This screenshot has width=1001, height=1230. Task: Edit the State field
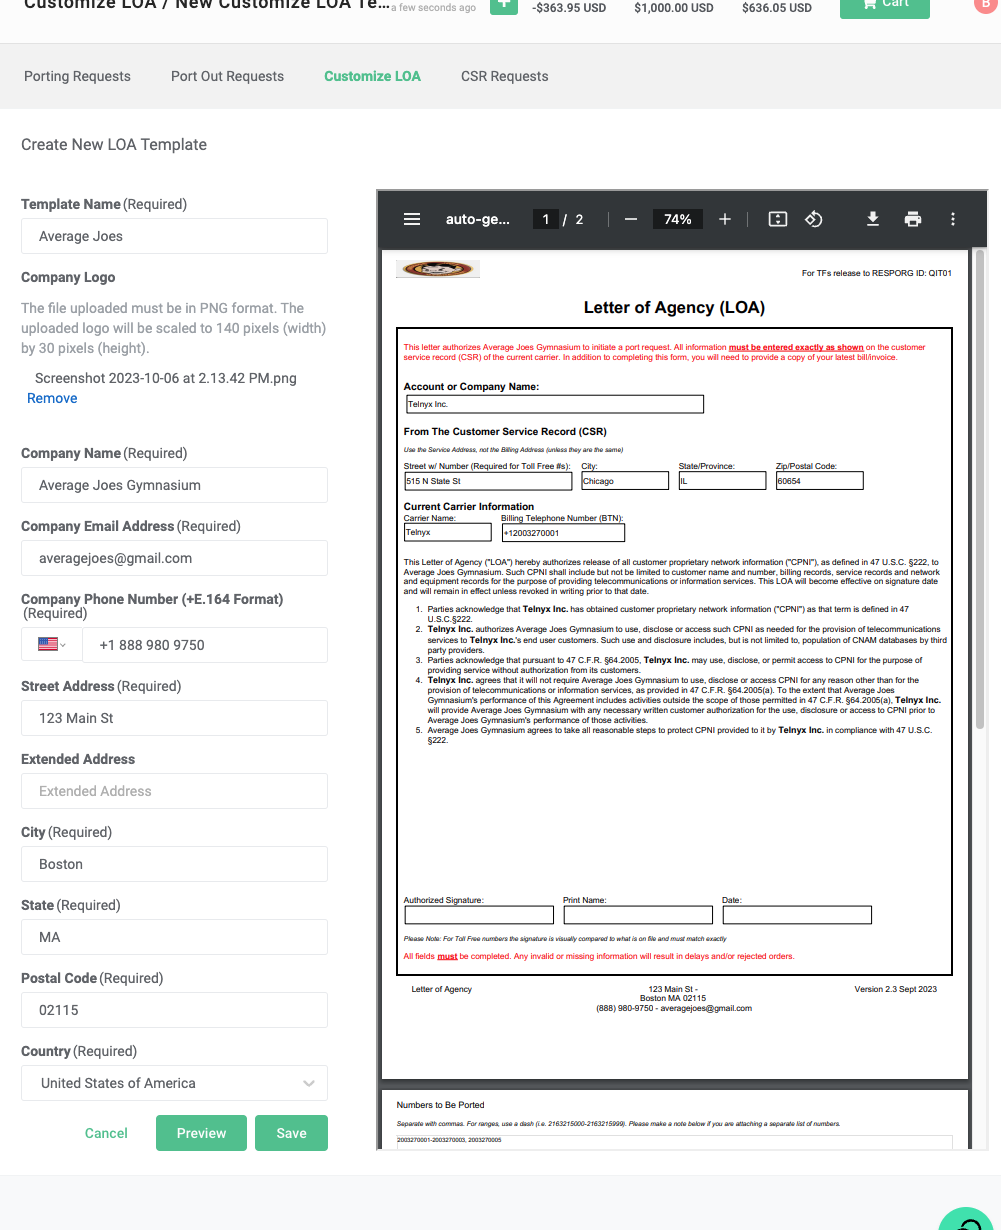tap(174, 937)
